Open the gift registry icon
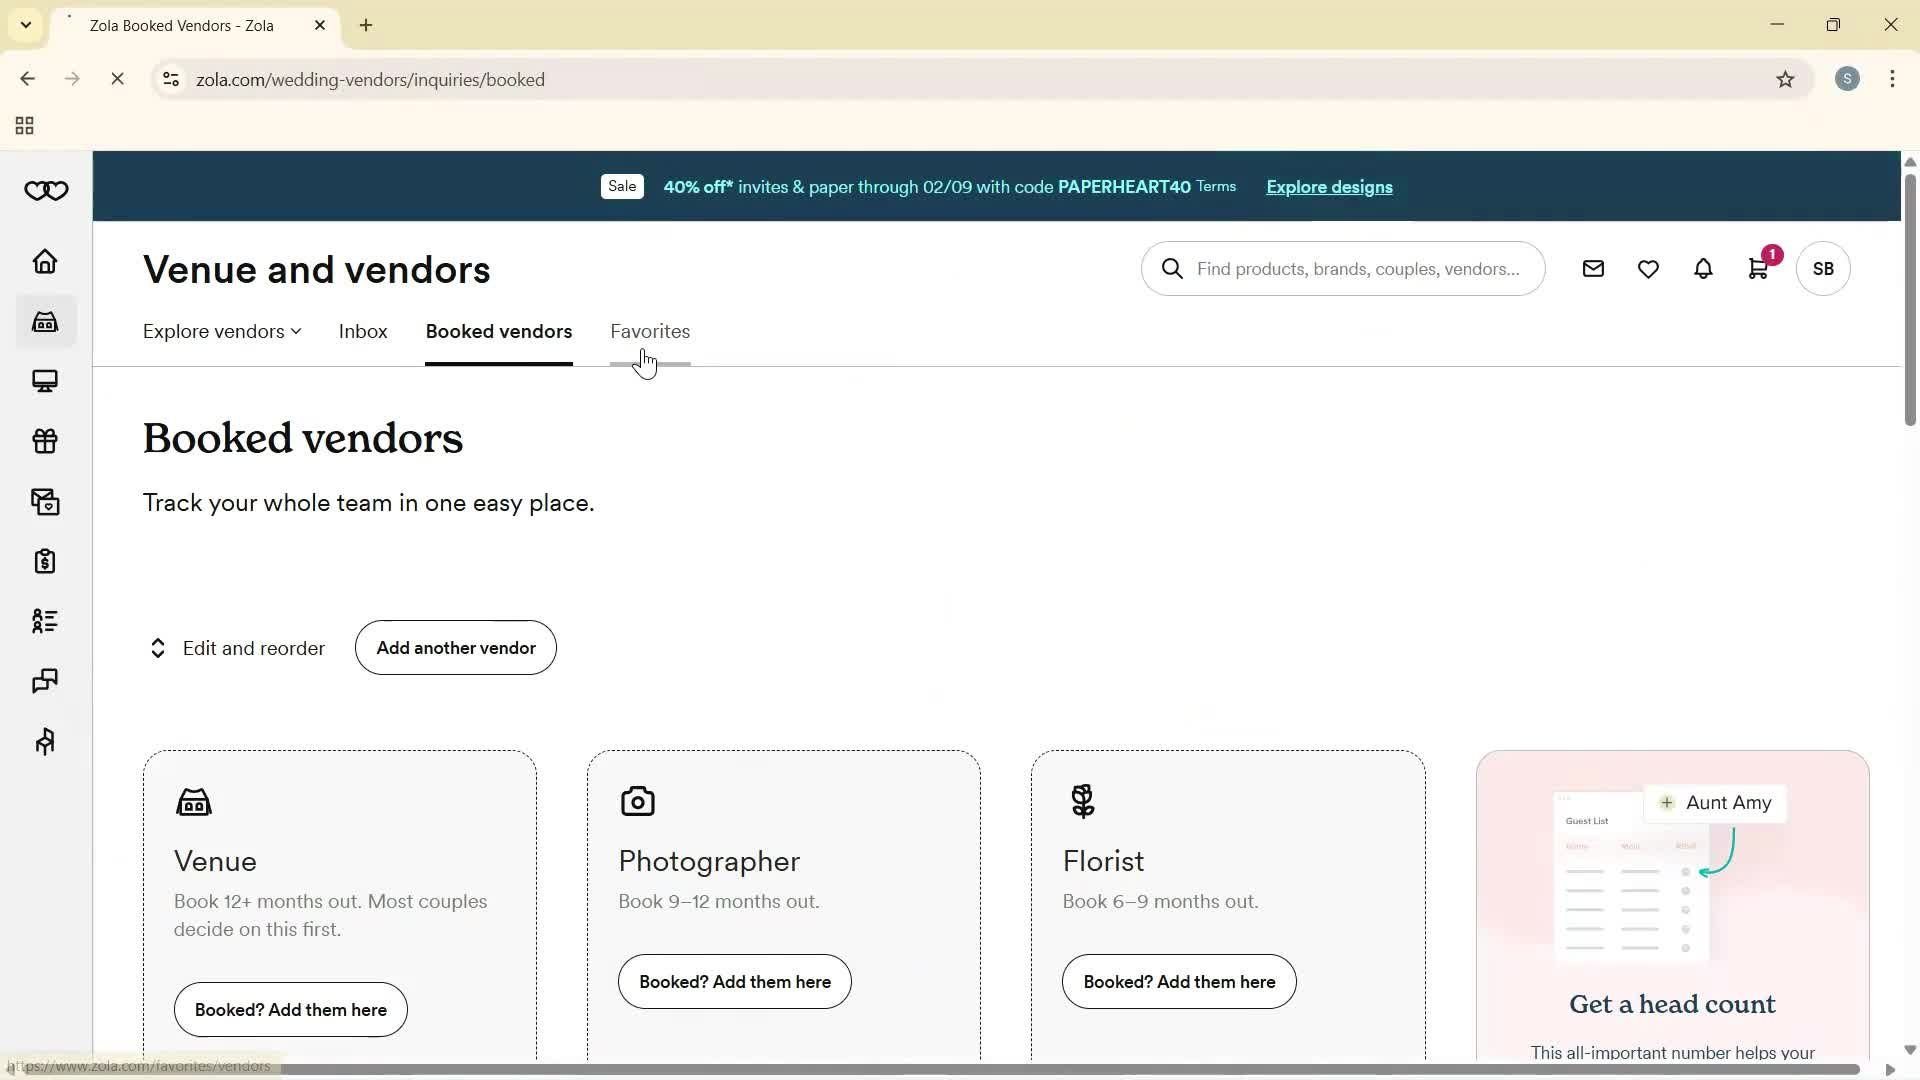This screenshot has height=1080, width=1920. [44, 441]
